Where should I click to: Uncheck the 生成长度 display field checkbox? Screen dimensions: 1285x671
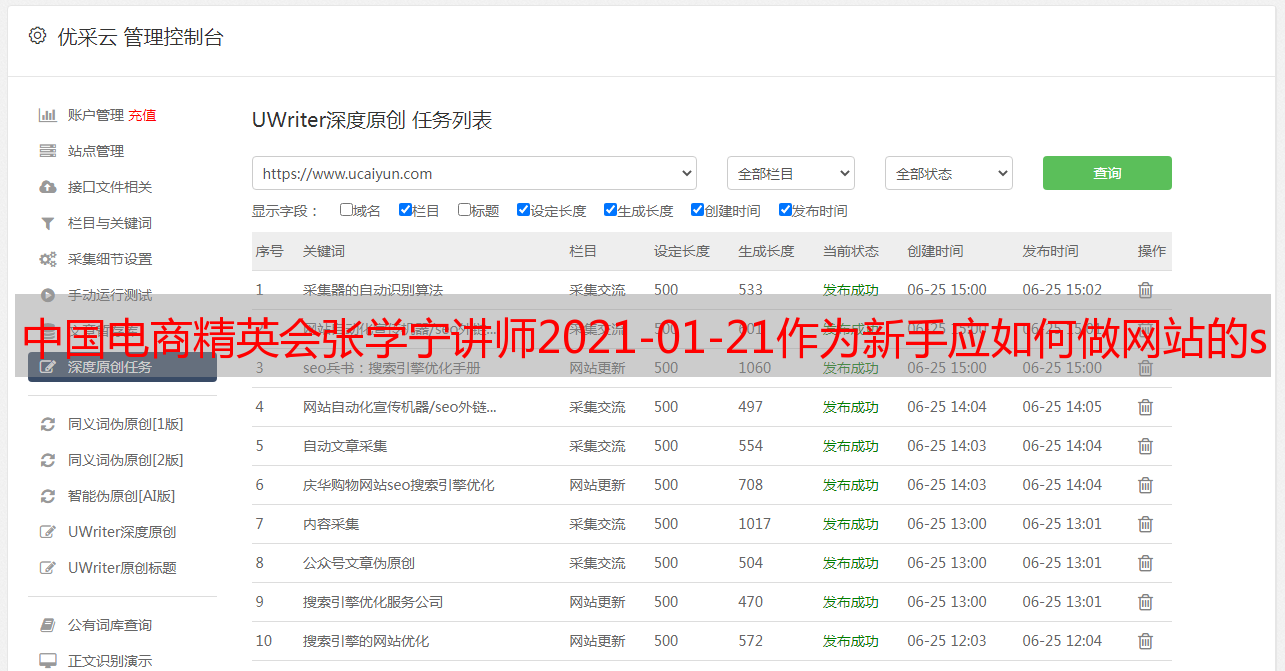[610, 210]
